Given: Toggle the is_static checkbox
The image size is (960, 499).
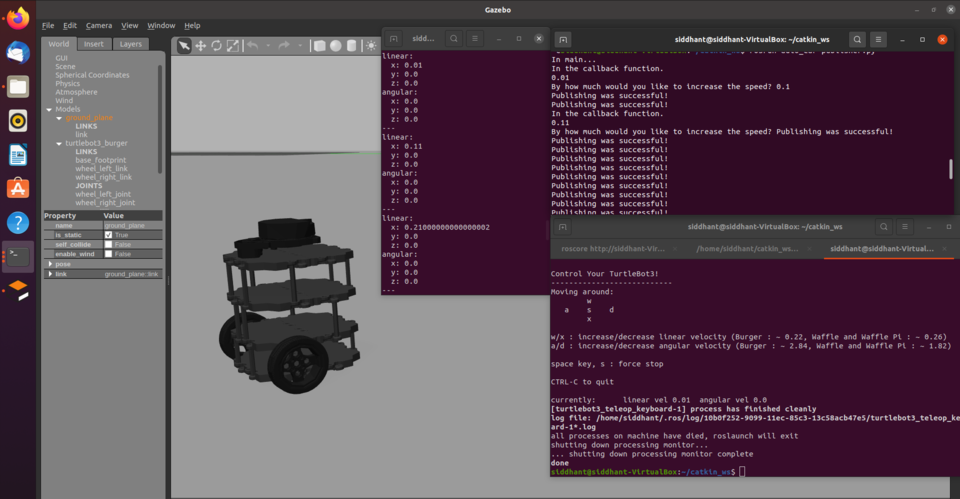Looking at the screenshot, I should 108,235.
